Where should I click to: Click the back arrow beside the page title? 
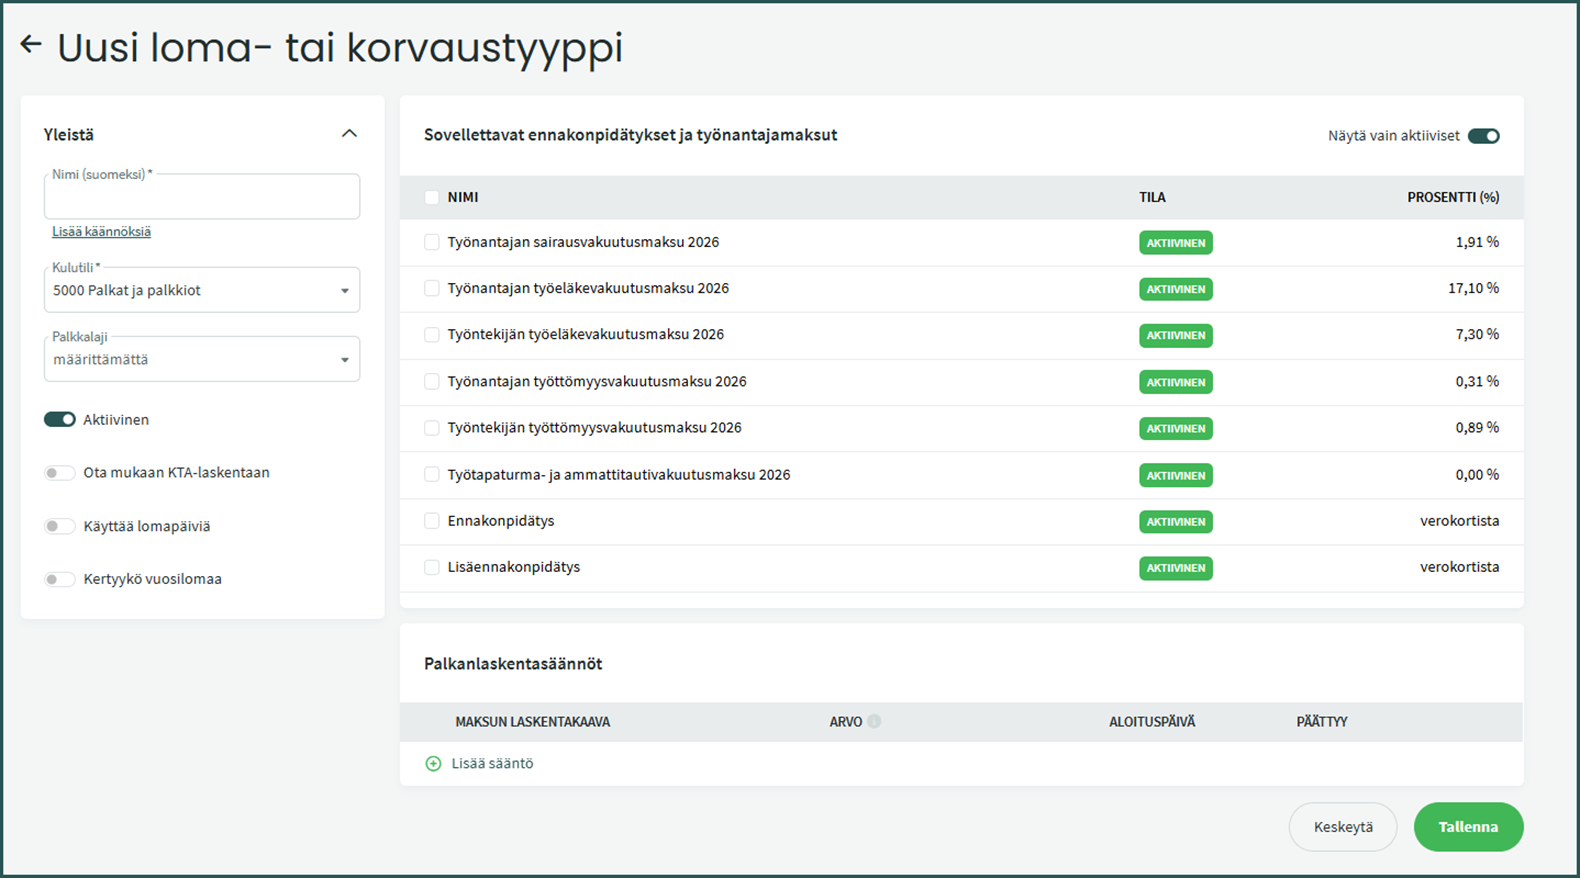[x=31, y=44]
